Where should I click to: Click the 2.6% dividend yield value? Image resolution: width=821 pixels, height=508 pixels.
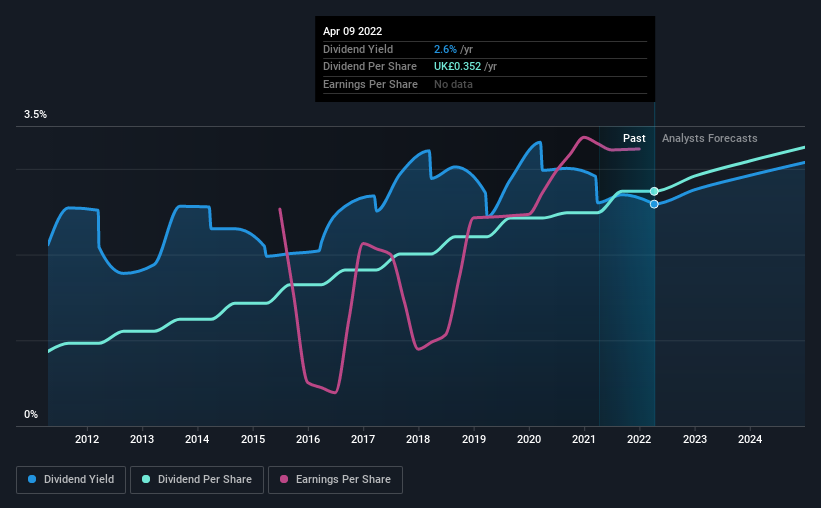(x=445, y=49)
